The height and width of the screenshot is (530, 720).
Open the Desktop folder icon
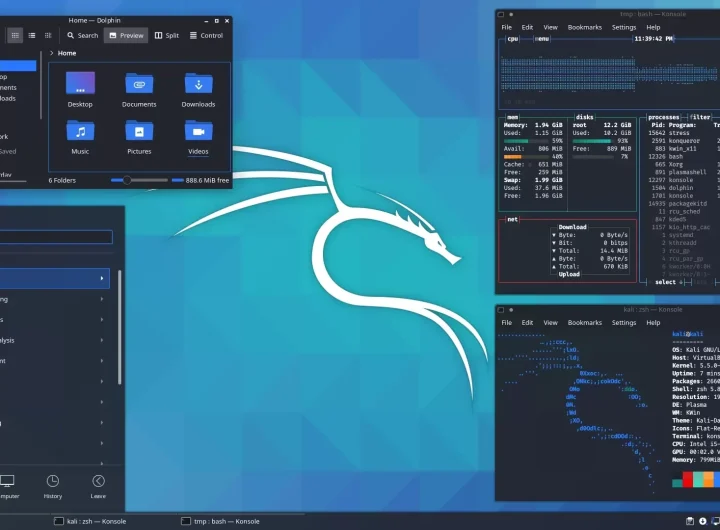pyautogui.click(x=80, y=85)
